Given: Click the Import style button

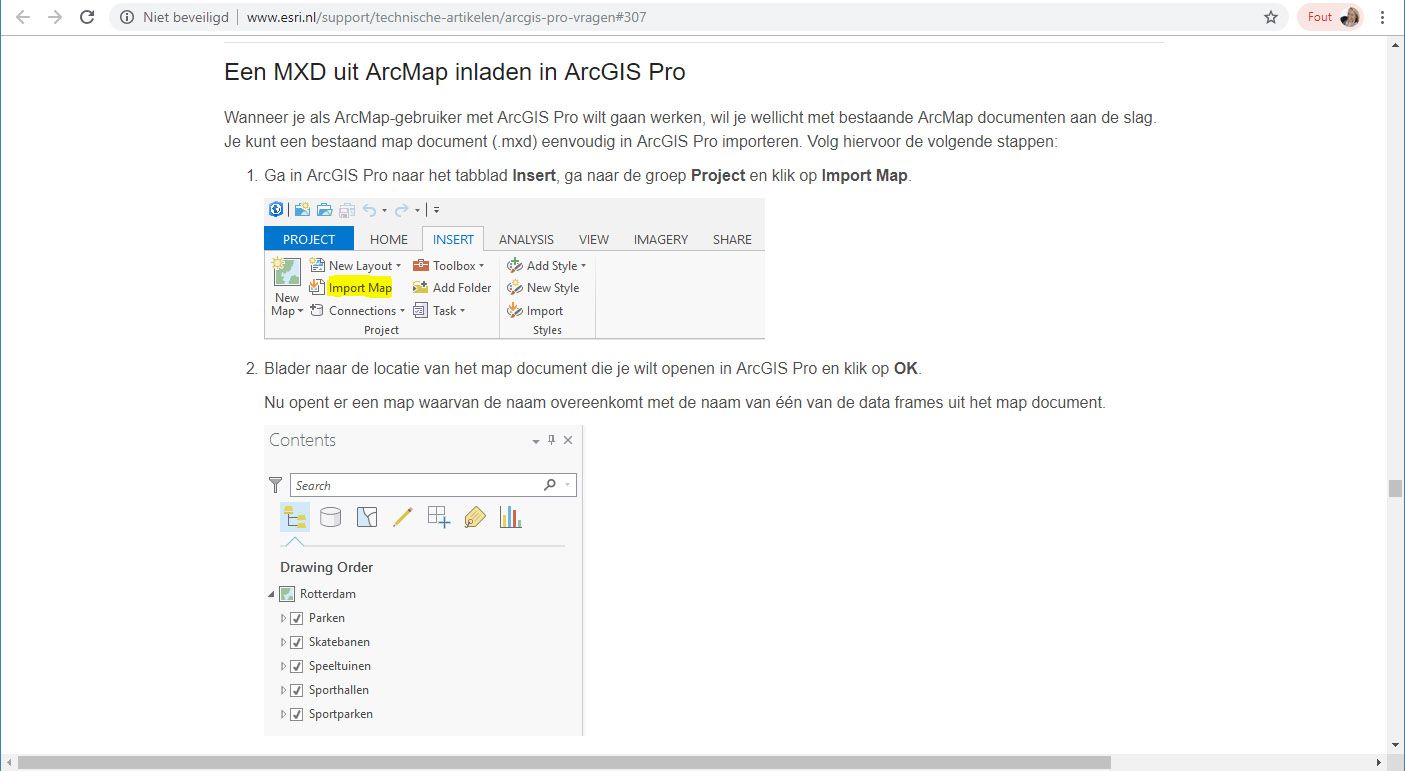Looking at the screenshot, I should pyautogui.click(x=535, y=311).
